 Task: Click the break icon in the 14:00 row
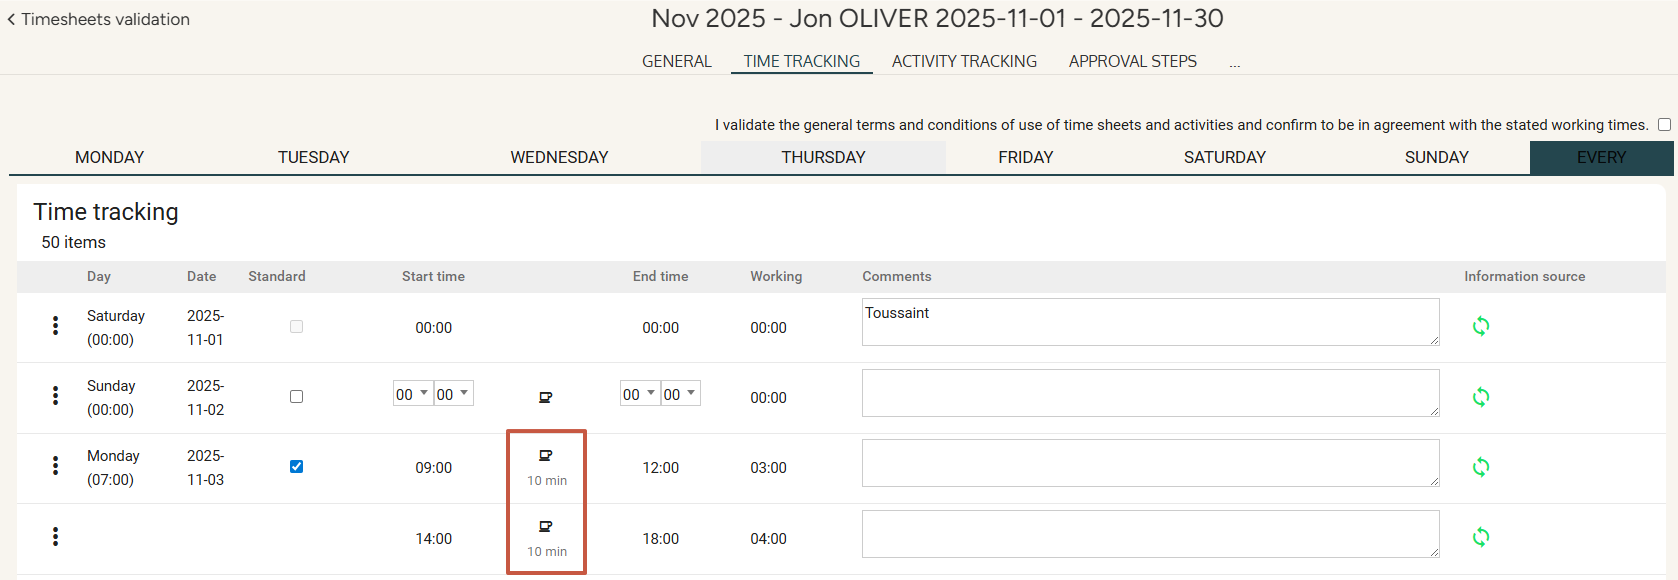click(x=546, y=527)
